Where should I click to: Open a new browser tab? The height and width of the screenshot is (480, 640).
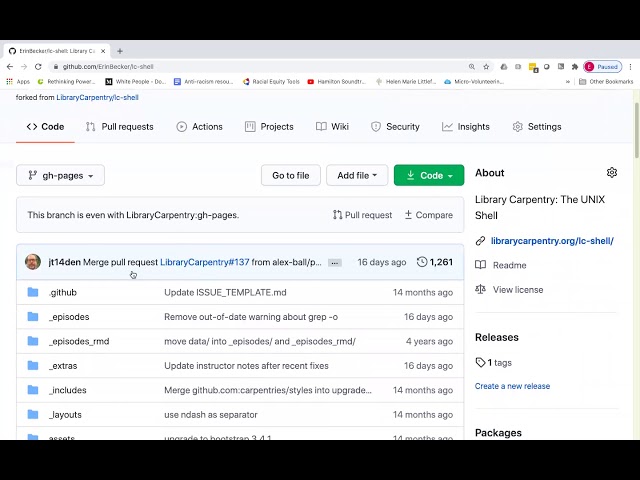tap(120, 51)
